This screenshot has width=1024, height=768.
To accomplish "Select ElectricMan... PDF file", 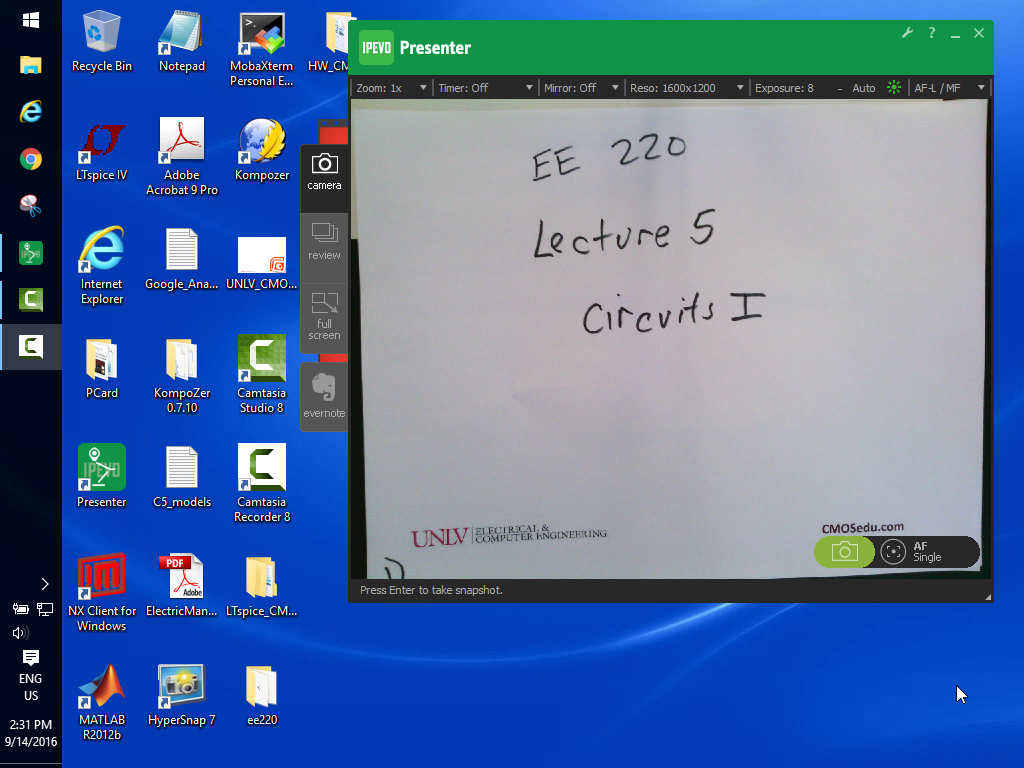I will point(182,586).
